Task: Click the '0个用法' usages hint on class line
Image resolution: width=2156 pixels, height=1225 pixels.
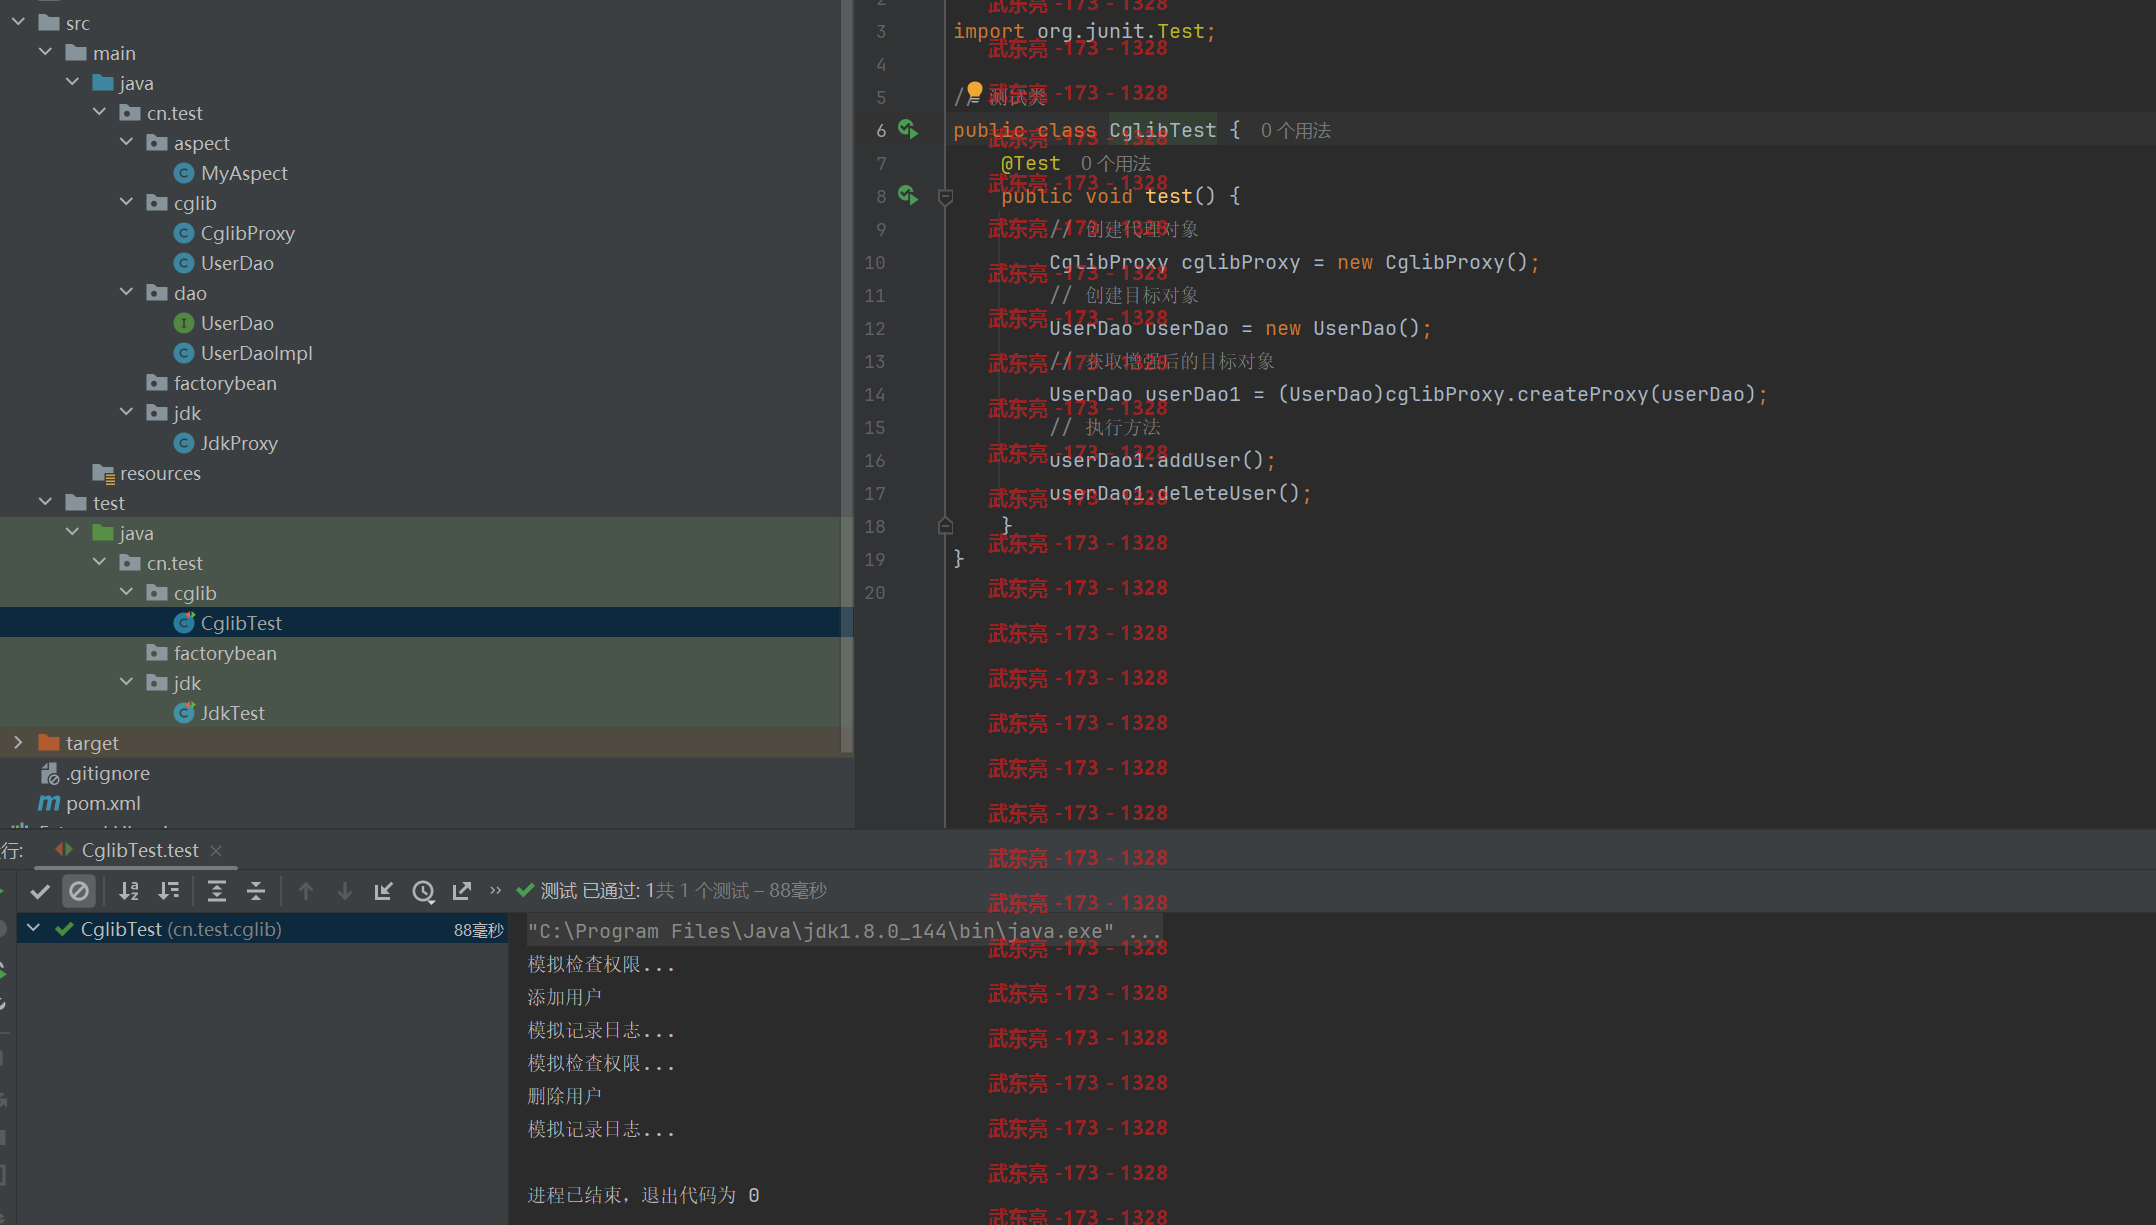Action: pyautogui.click(x=1295, y=131)
